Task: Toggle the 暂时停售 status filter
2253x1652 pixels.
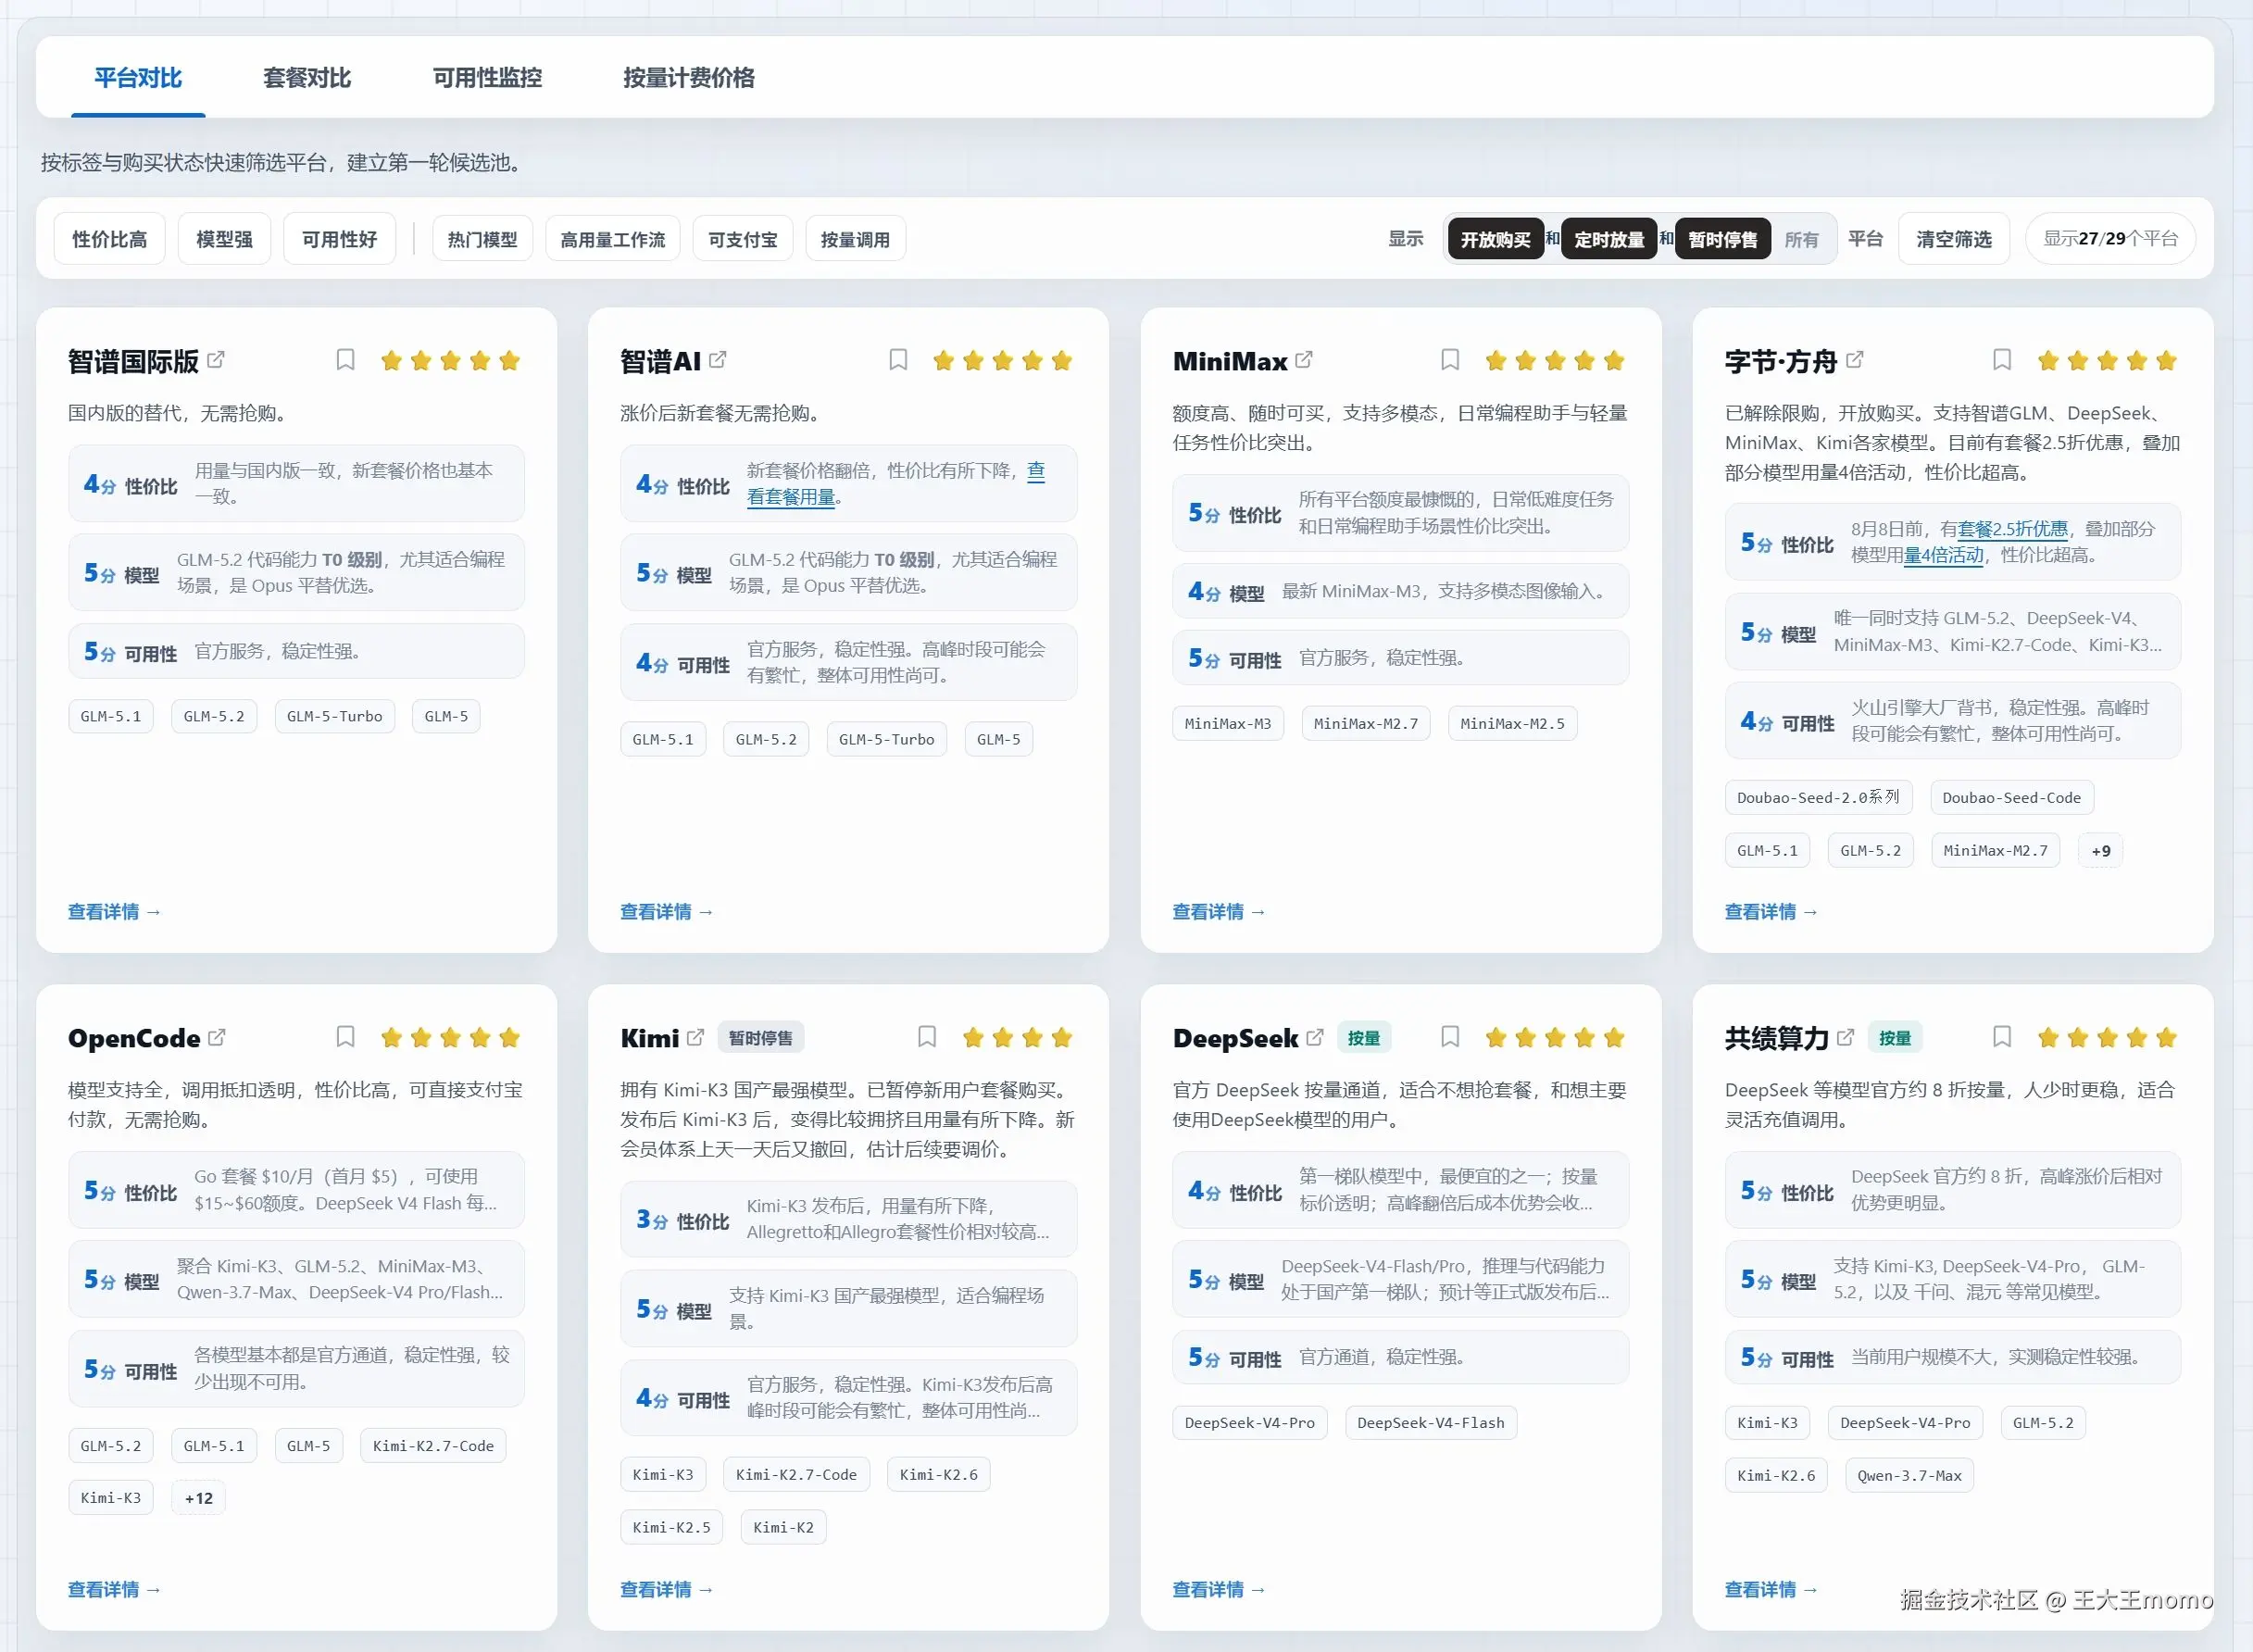Action: [1722, 239]
